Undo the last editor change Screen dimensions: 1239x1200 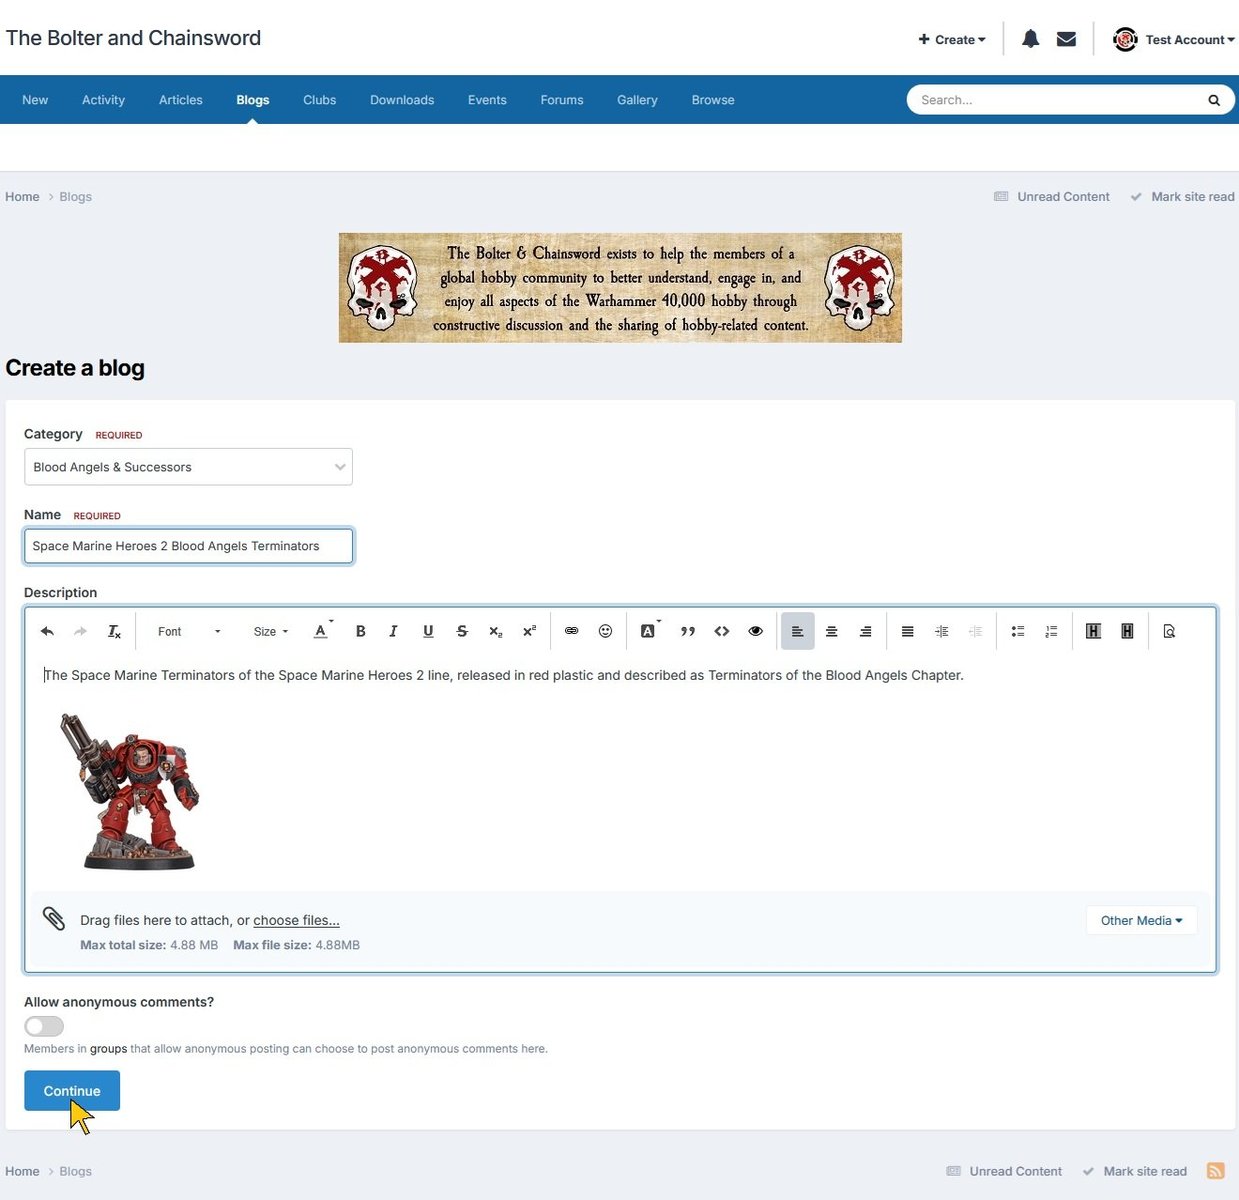point(47,631)
